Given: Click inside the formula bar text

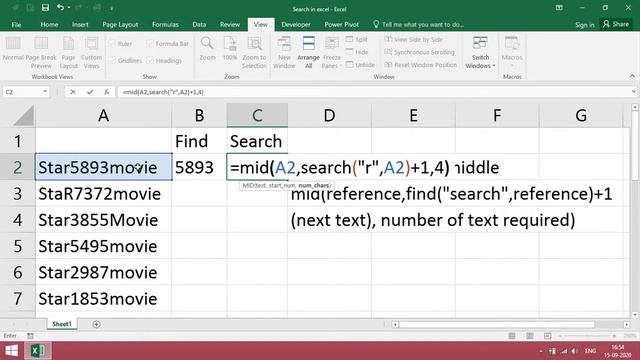Looking at the screenshot, I should (x=163, y=92).
